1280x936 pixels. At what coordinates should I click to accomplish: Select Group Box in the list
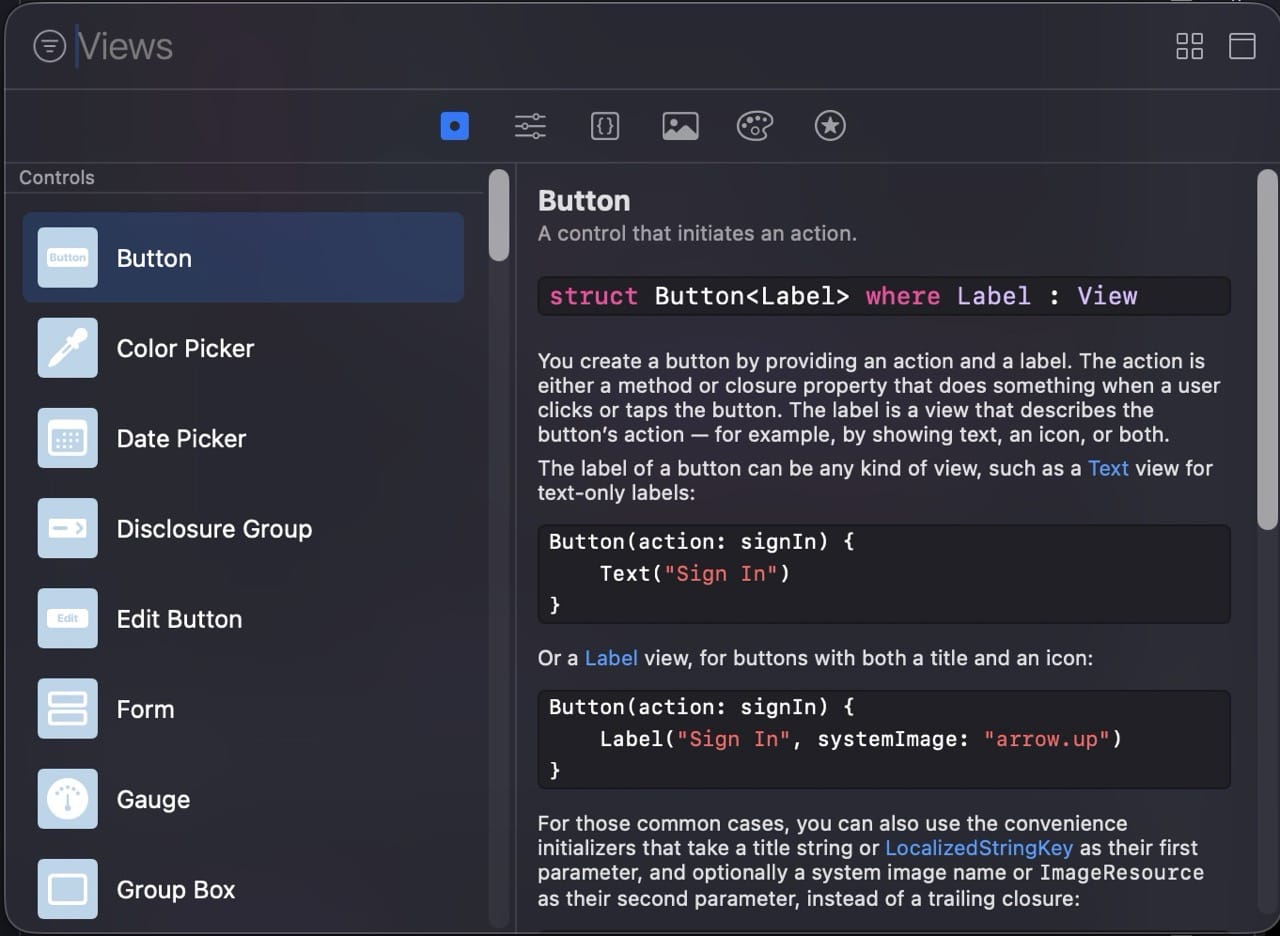tap(243, 889)
